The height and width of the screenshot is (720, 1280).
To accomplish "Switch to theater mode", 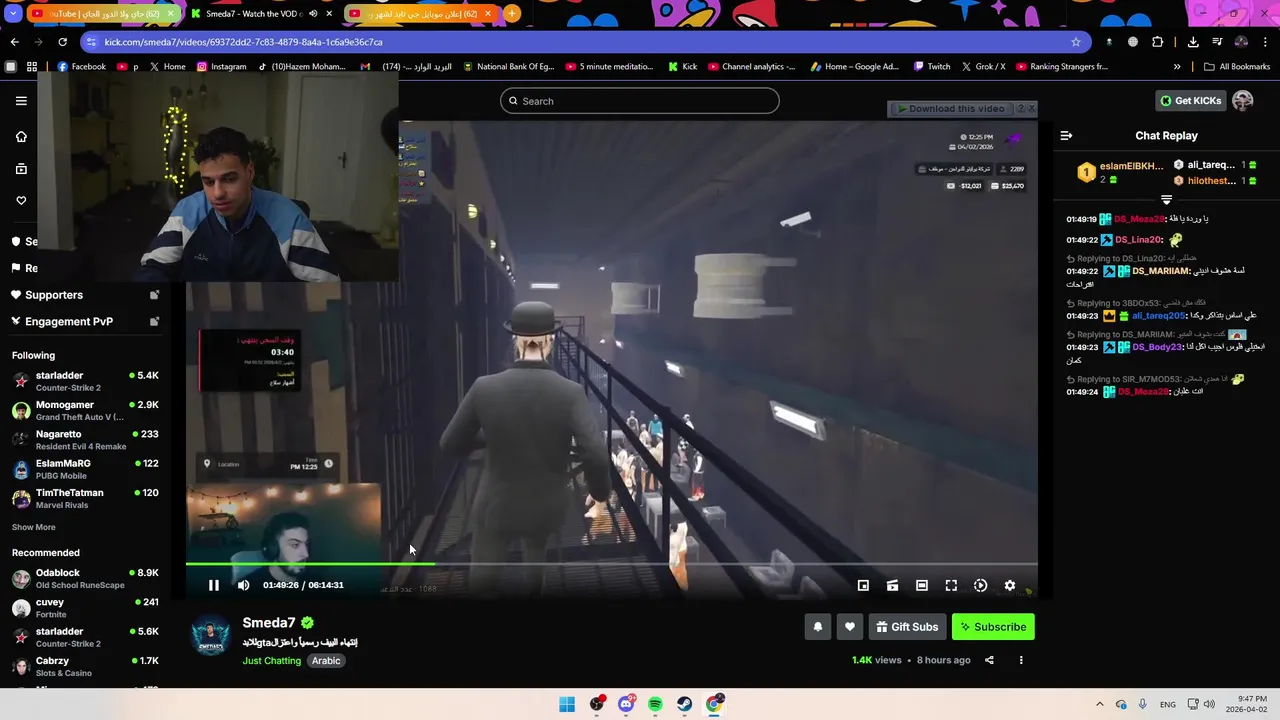I will pos(922,585).
